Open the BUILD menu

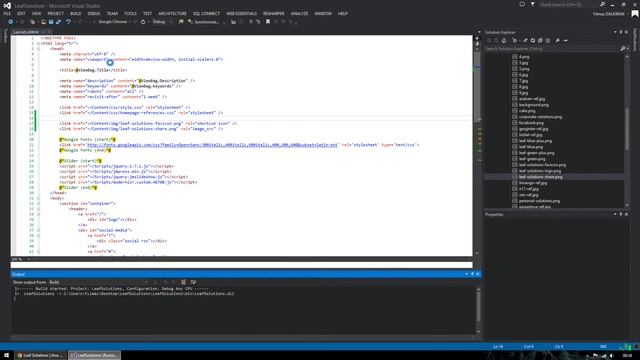pyautogui.click(x=76, y=13)
